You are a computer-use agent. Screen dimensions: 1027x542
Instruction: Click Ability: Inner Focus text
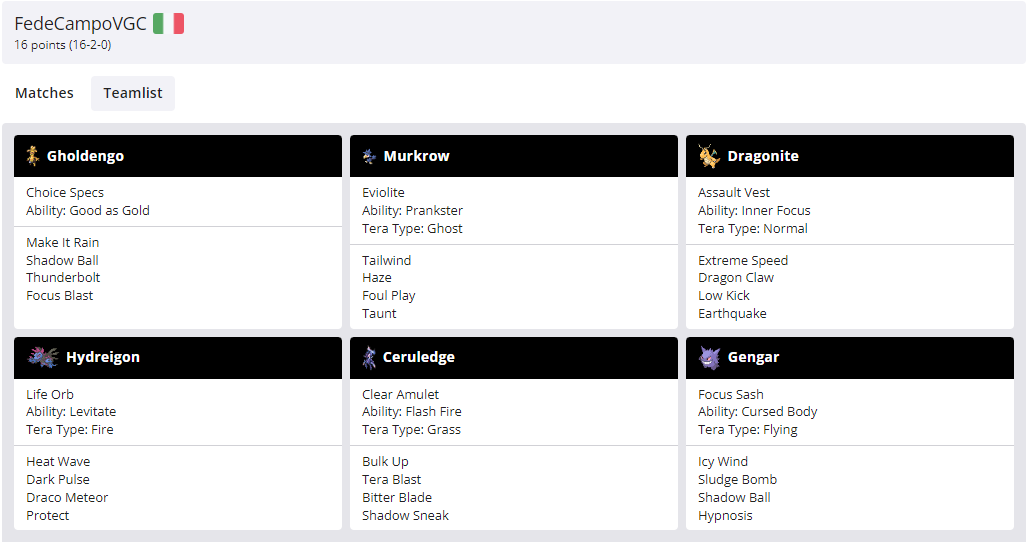(x=754, y=210)
